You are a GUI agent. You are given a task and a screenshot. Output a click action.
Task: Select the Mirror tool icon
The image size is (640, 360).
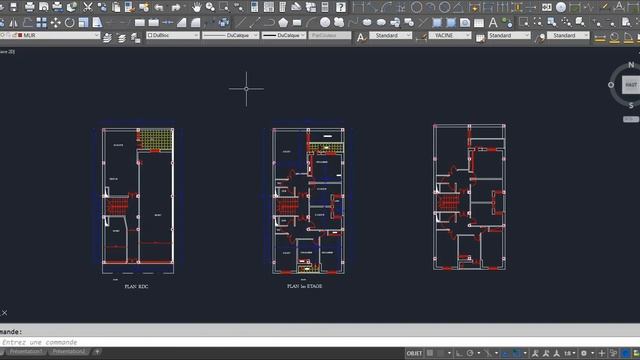pos(13,22)
